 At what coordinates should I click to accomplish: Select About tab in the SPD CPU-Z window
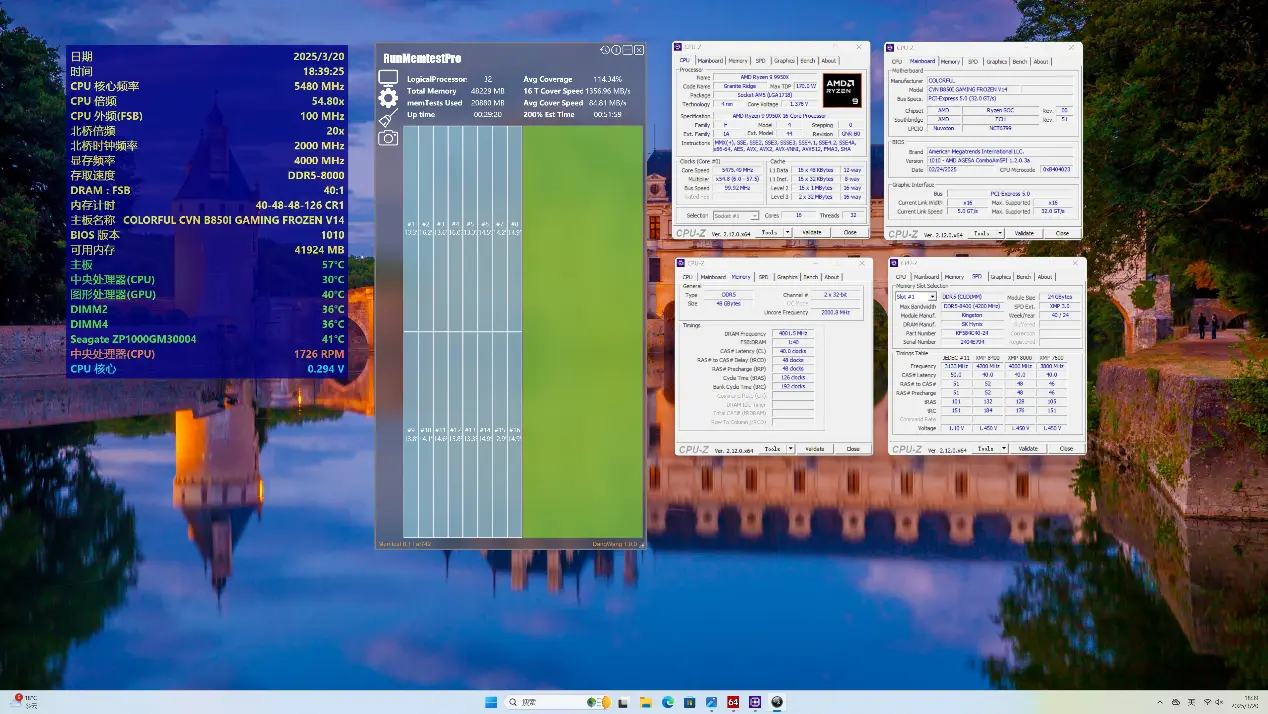pos(1045,277)
